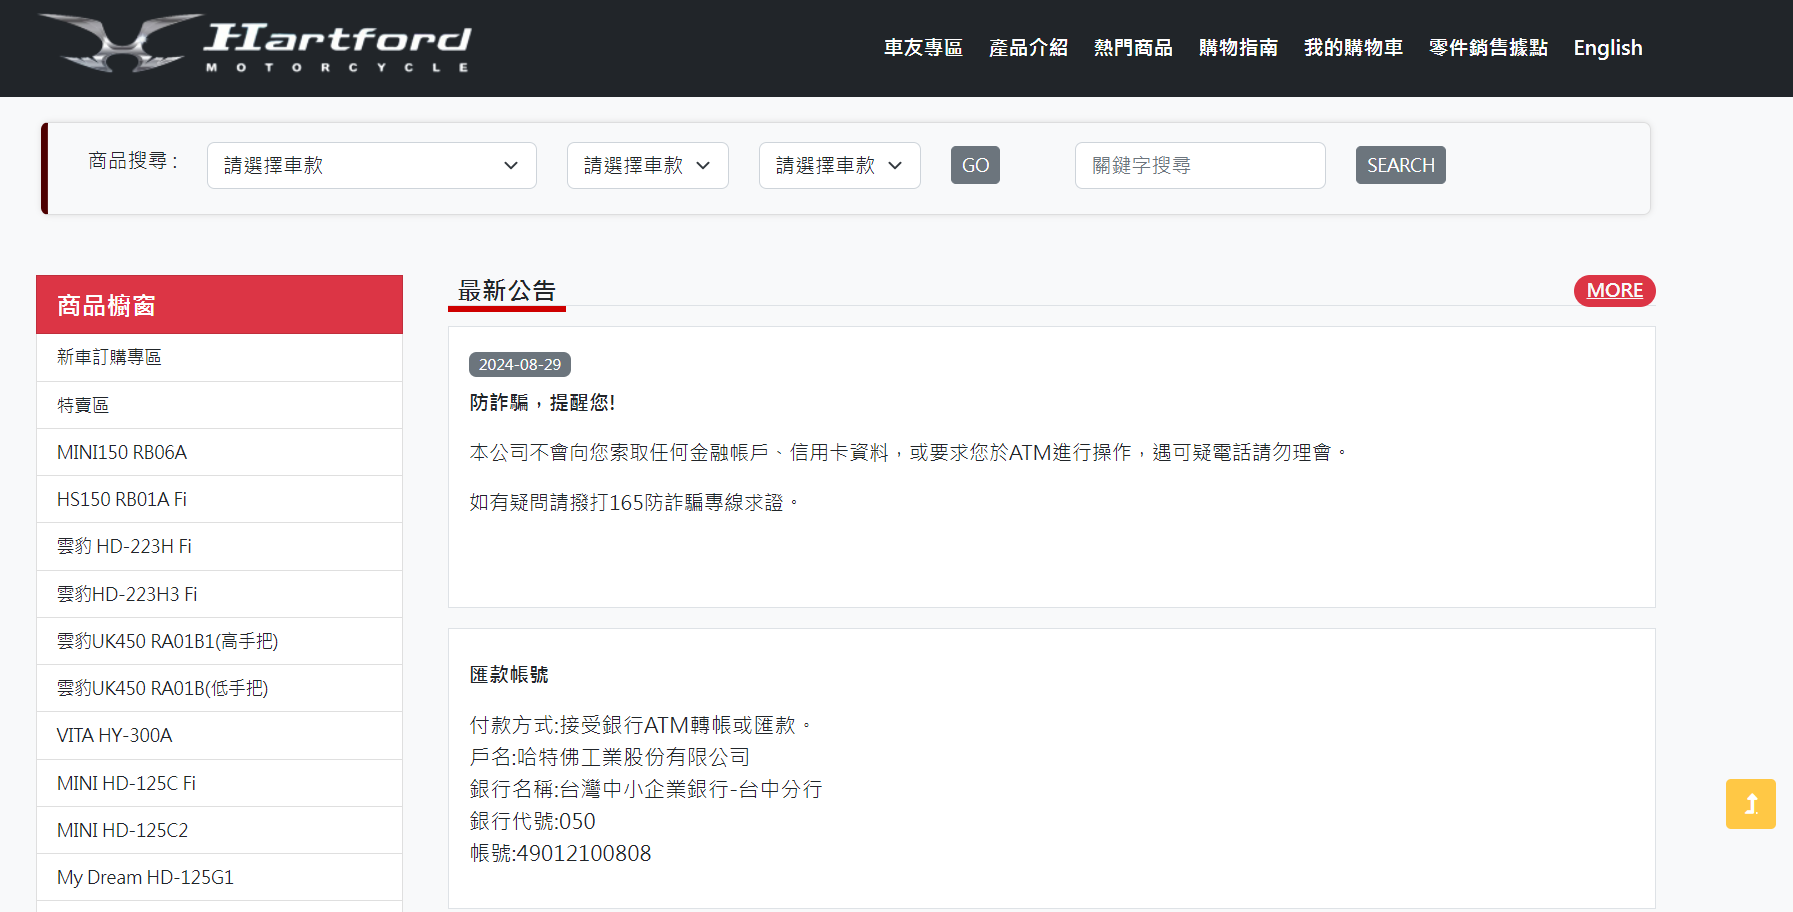This screenshot has height=912, width=1793.
Task: Open 車友專區 menu item
Action: (923, 48)
